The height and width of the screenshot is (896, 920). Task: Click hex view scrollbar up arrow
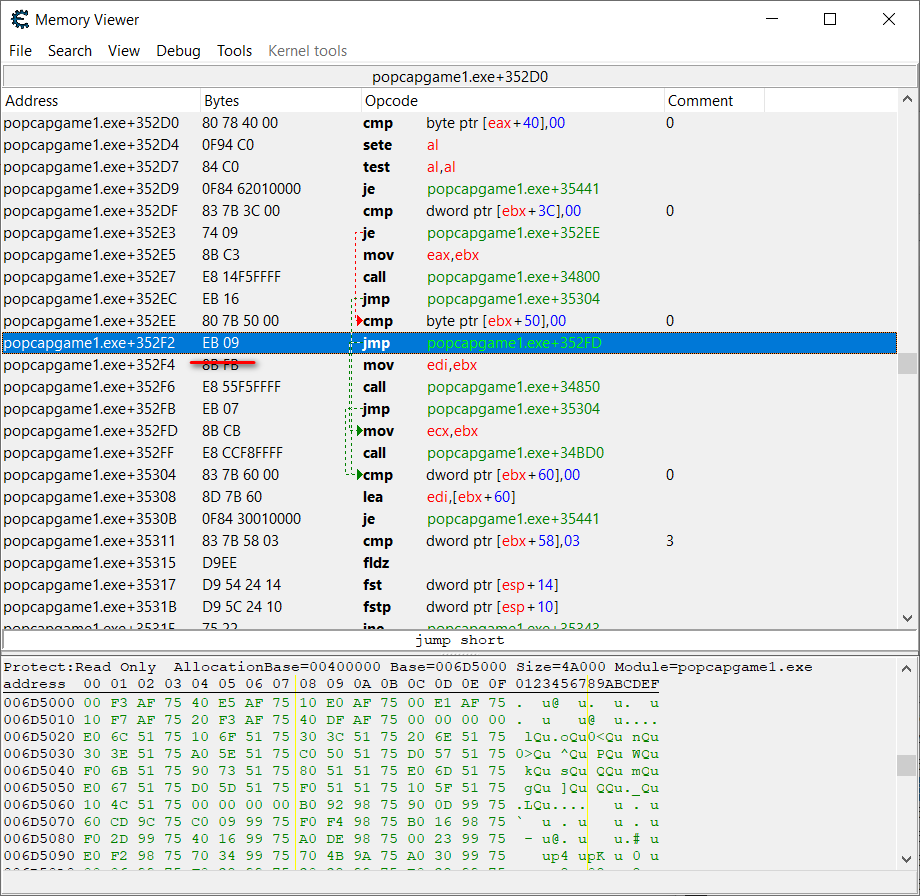pos(907,668)
